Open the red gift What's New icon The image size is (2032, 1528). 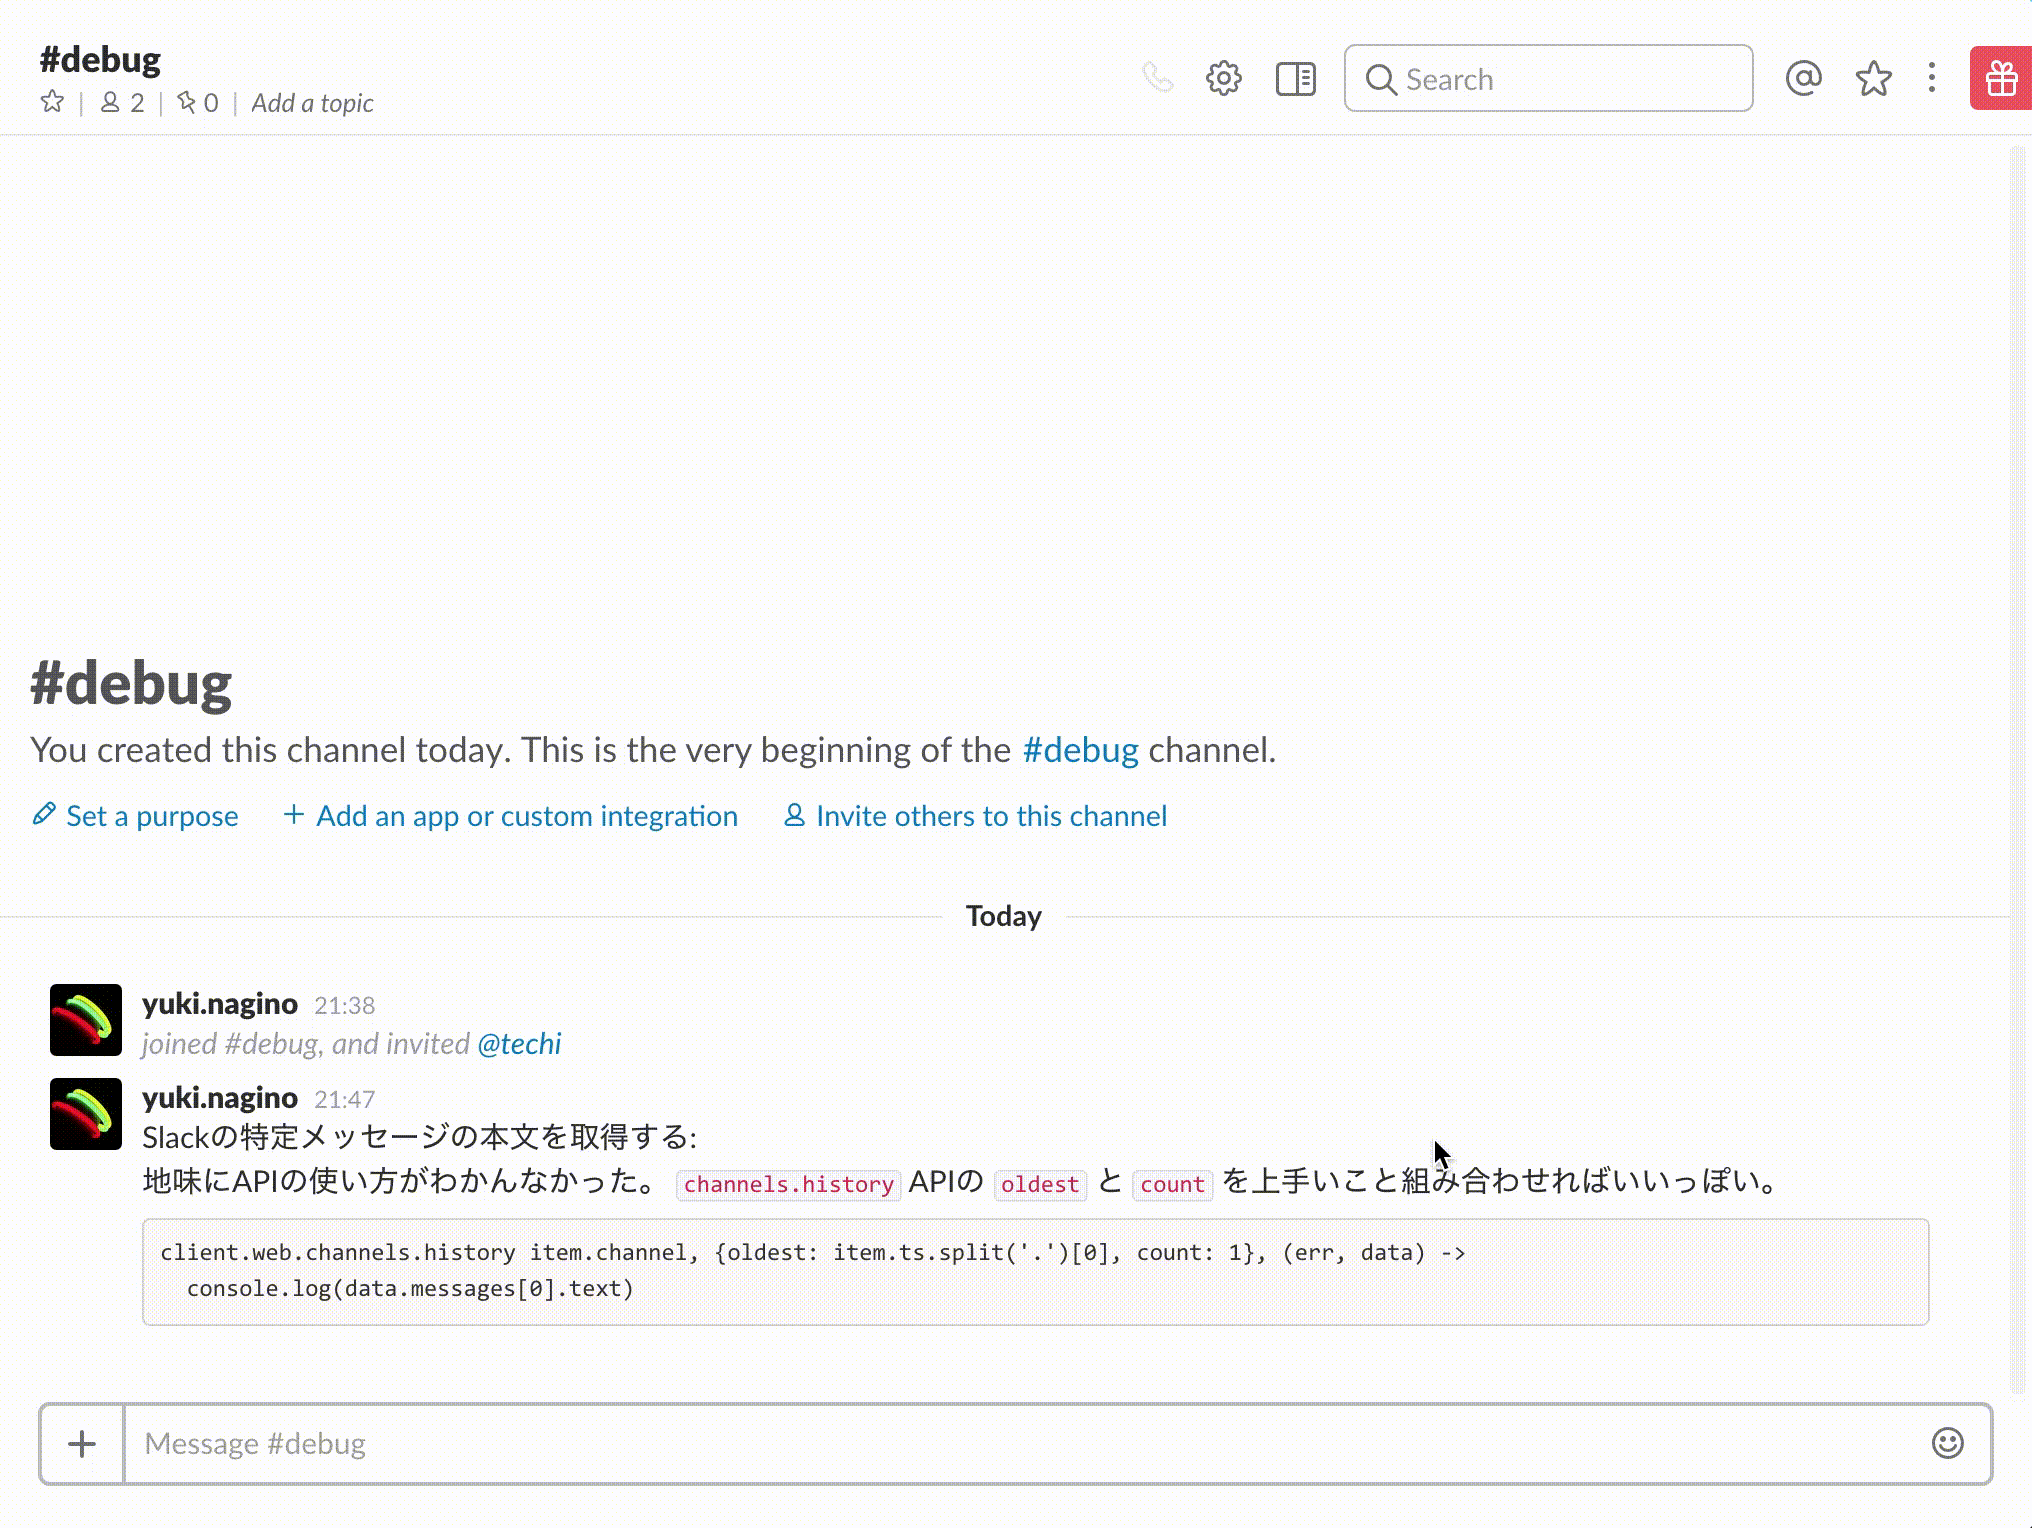tap(2001, 78)
